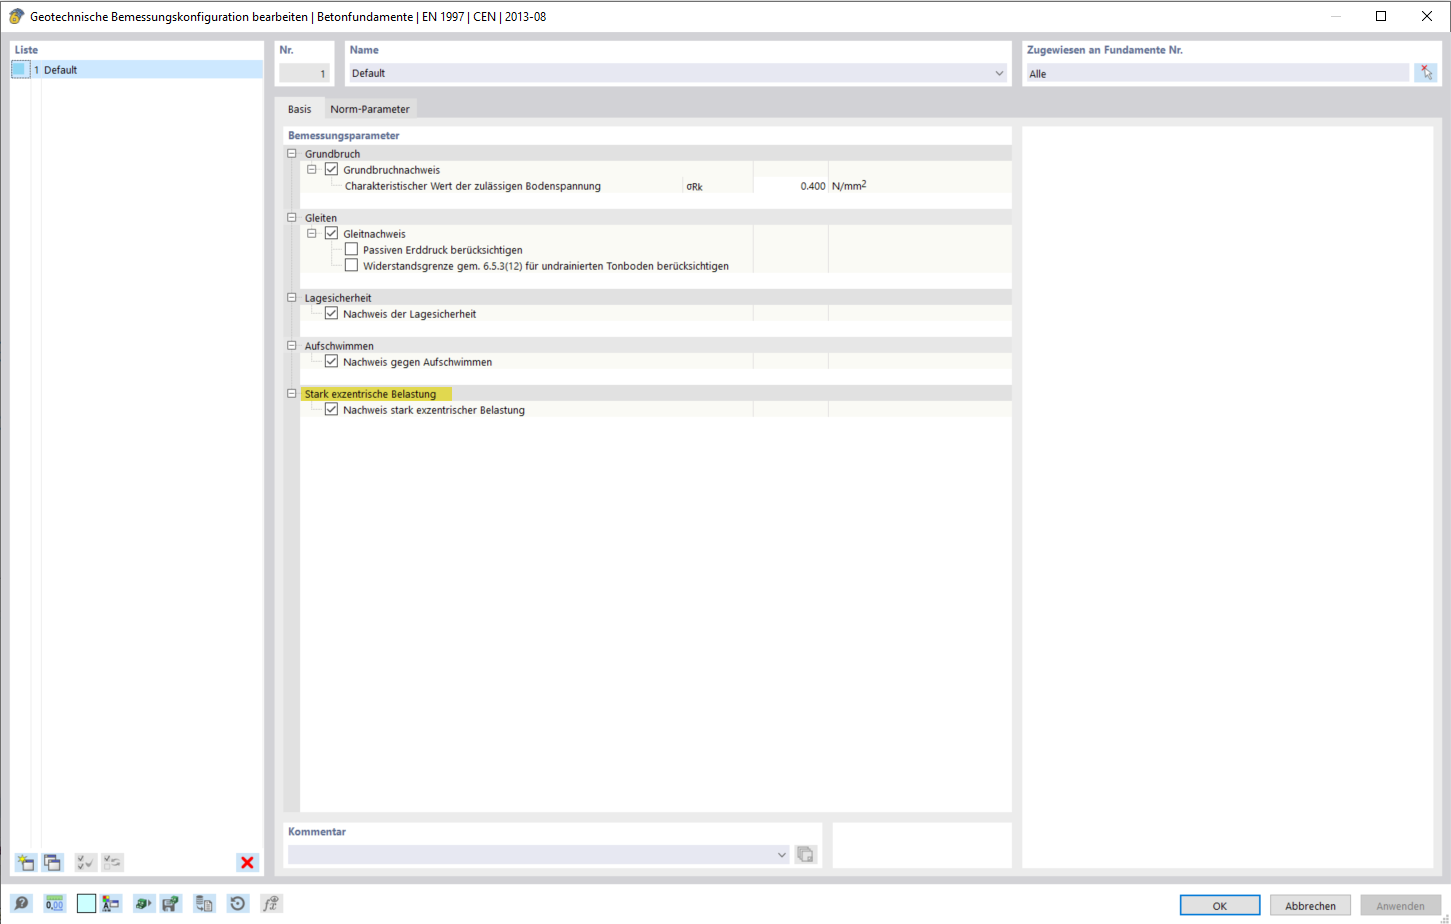Screen dimensions: 1451x924
Task: Switch to the Basis tab
Action: [x=299, y=109]
